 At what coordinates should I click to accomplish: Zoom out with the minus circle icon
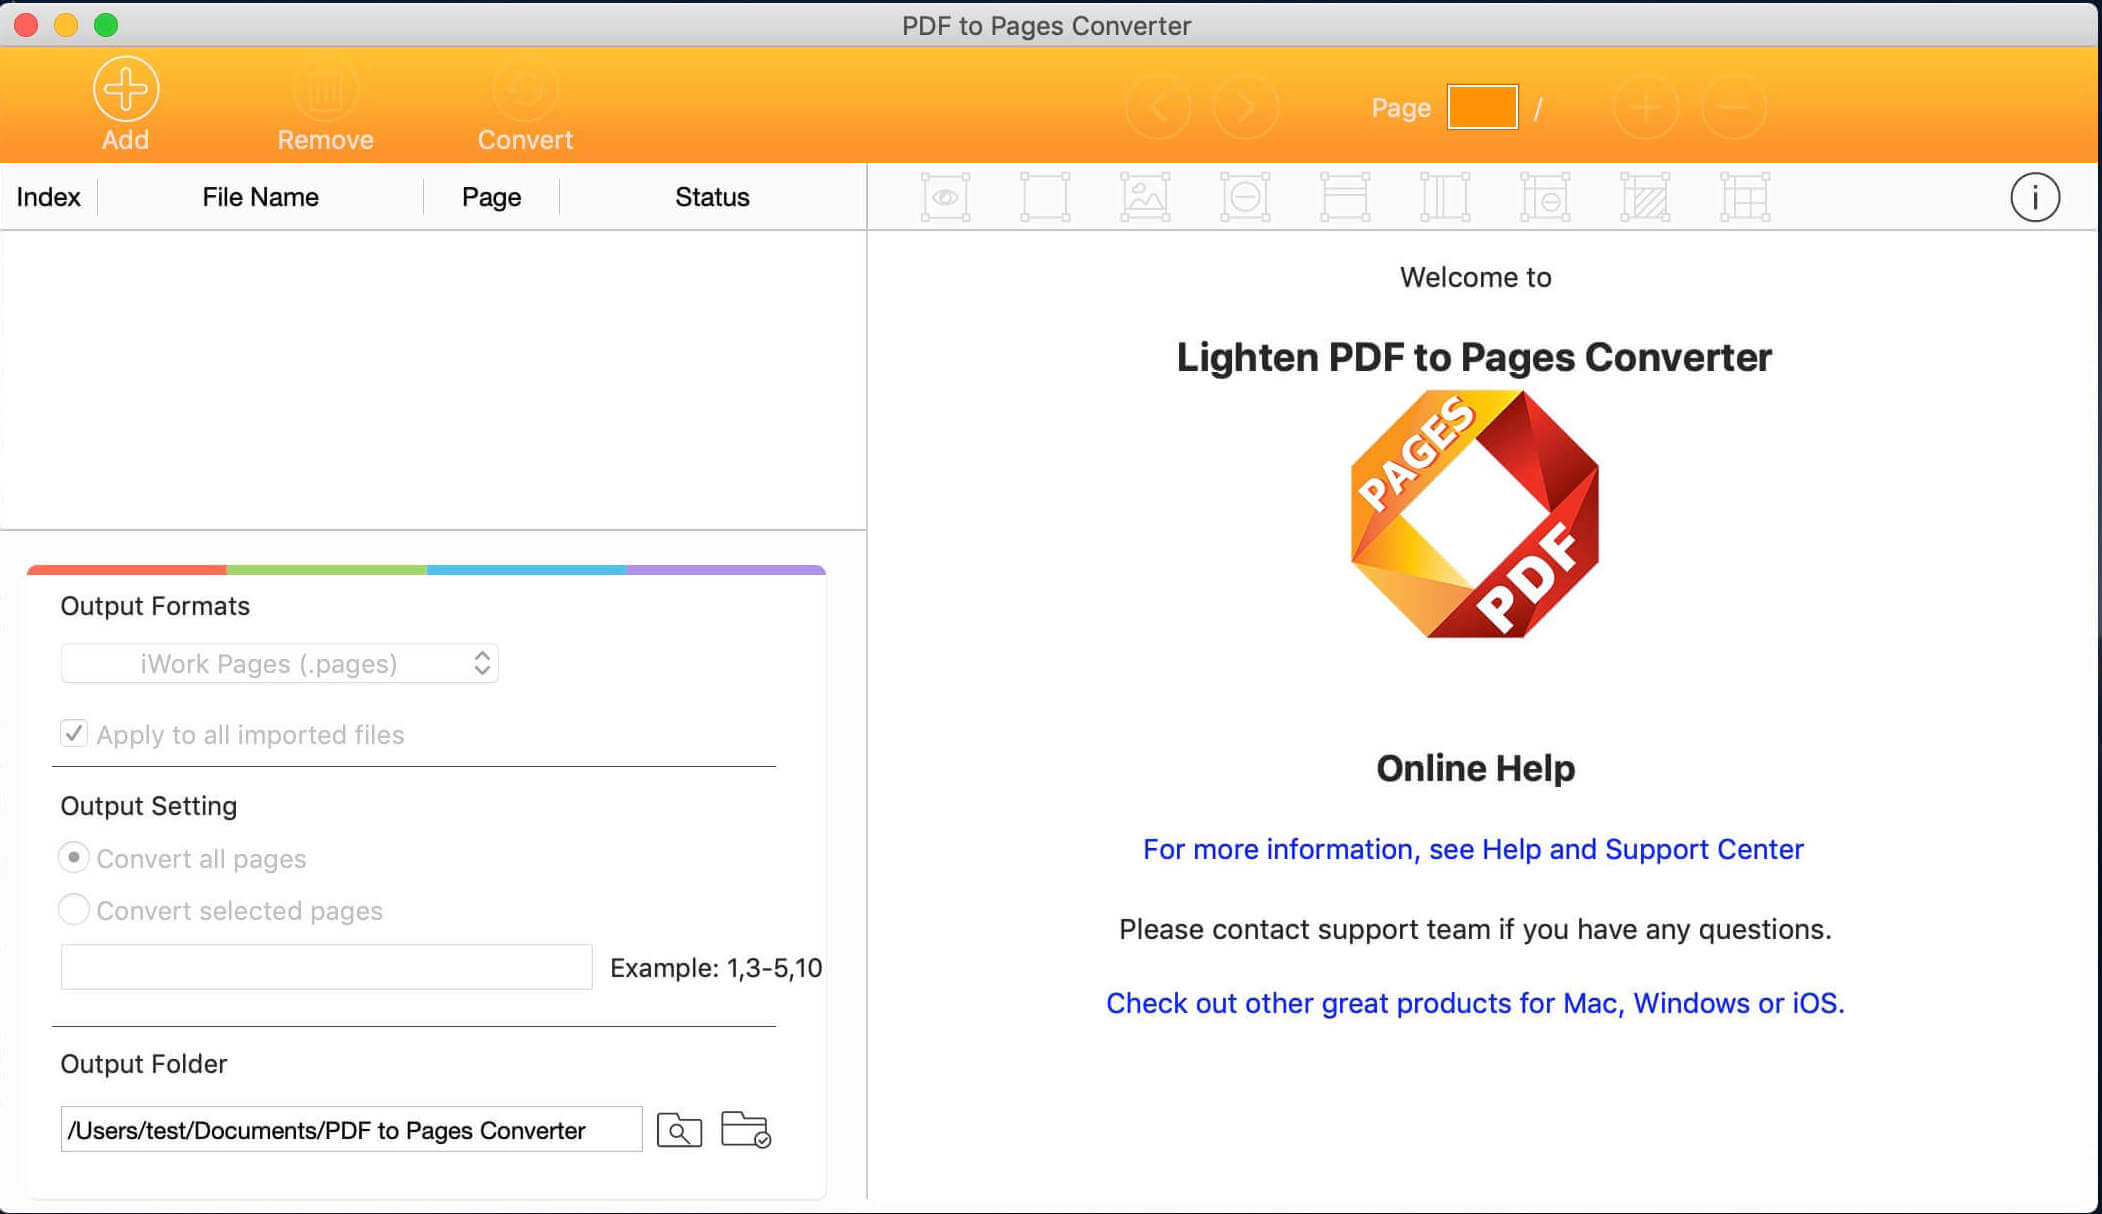click(1735, 106)
